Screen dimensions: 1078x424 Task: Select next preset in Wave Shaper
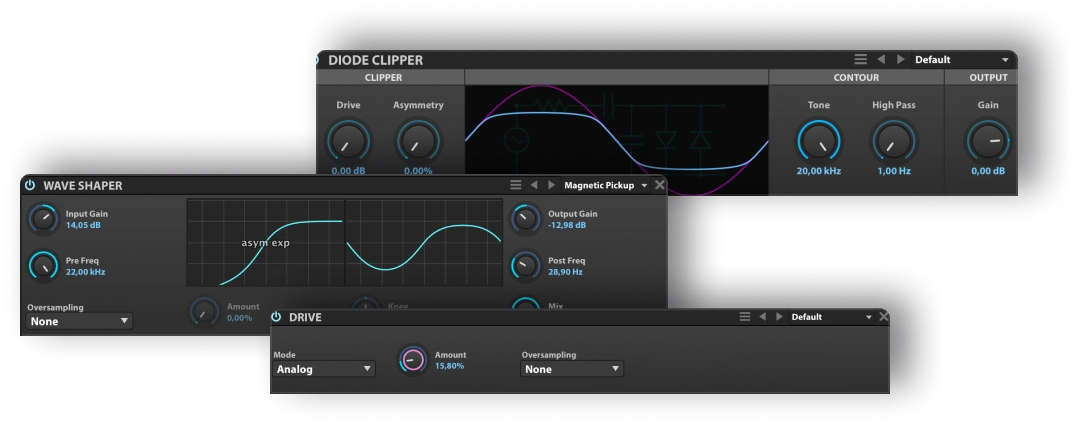(551, 185)
